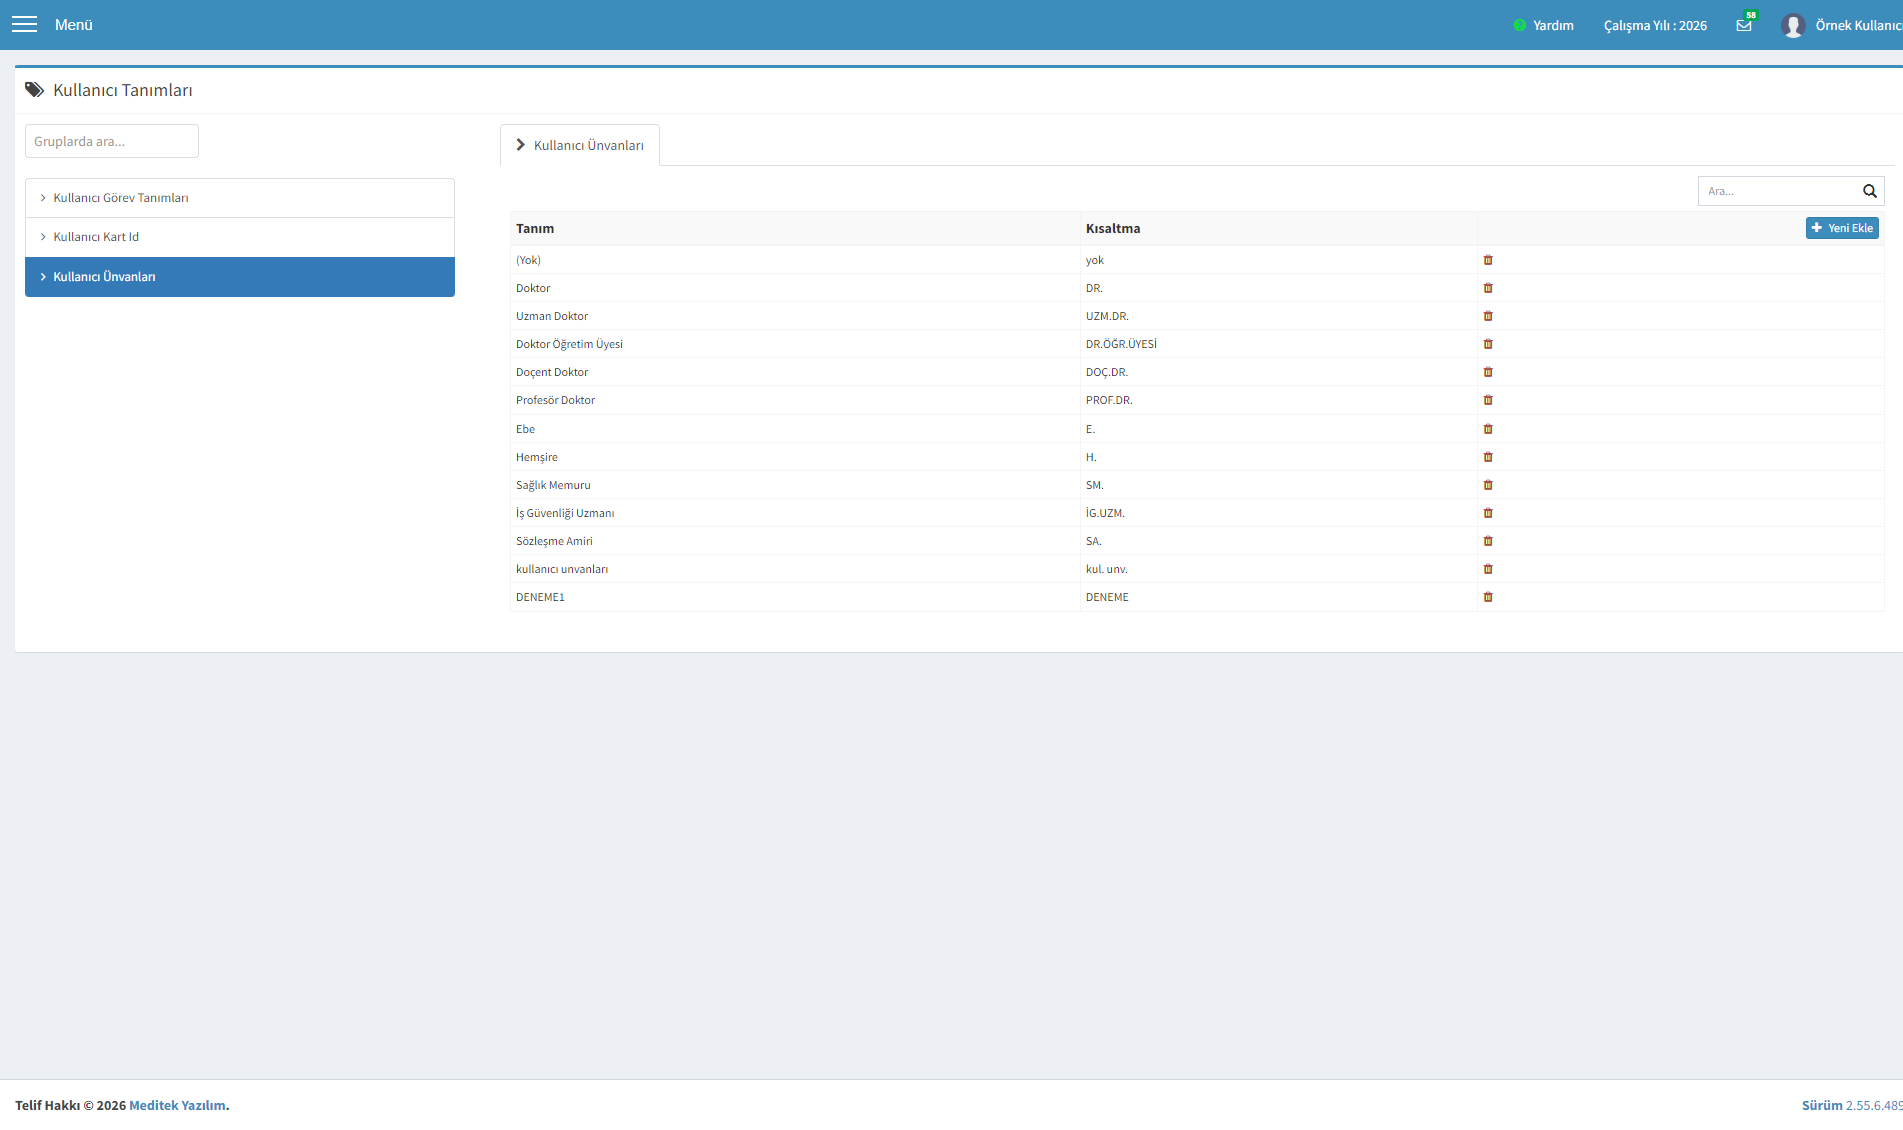1903x1130 pixels.
Task: Click trash icon for Profesör Doktor
Action: (x=1488, y=400)
